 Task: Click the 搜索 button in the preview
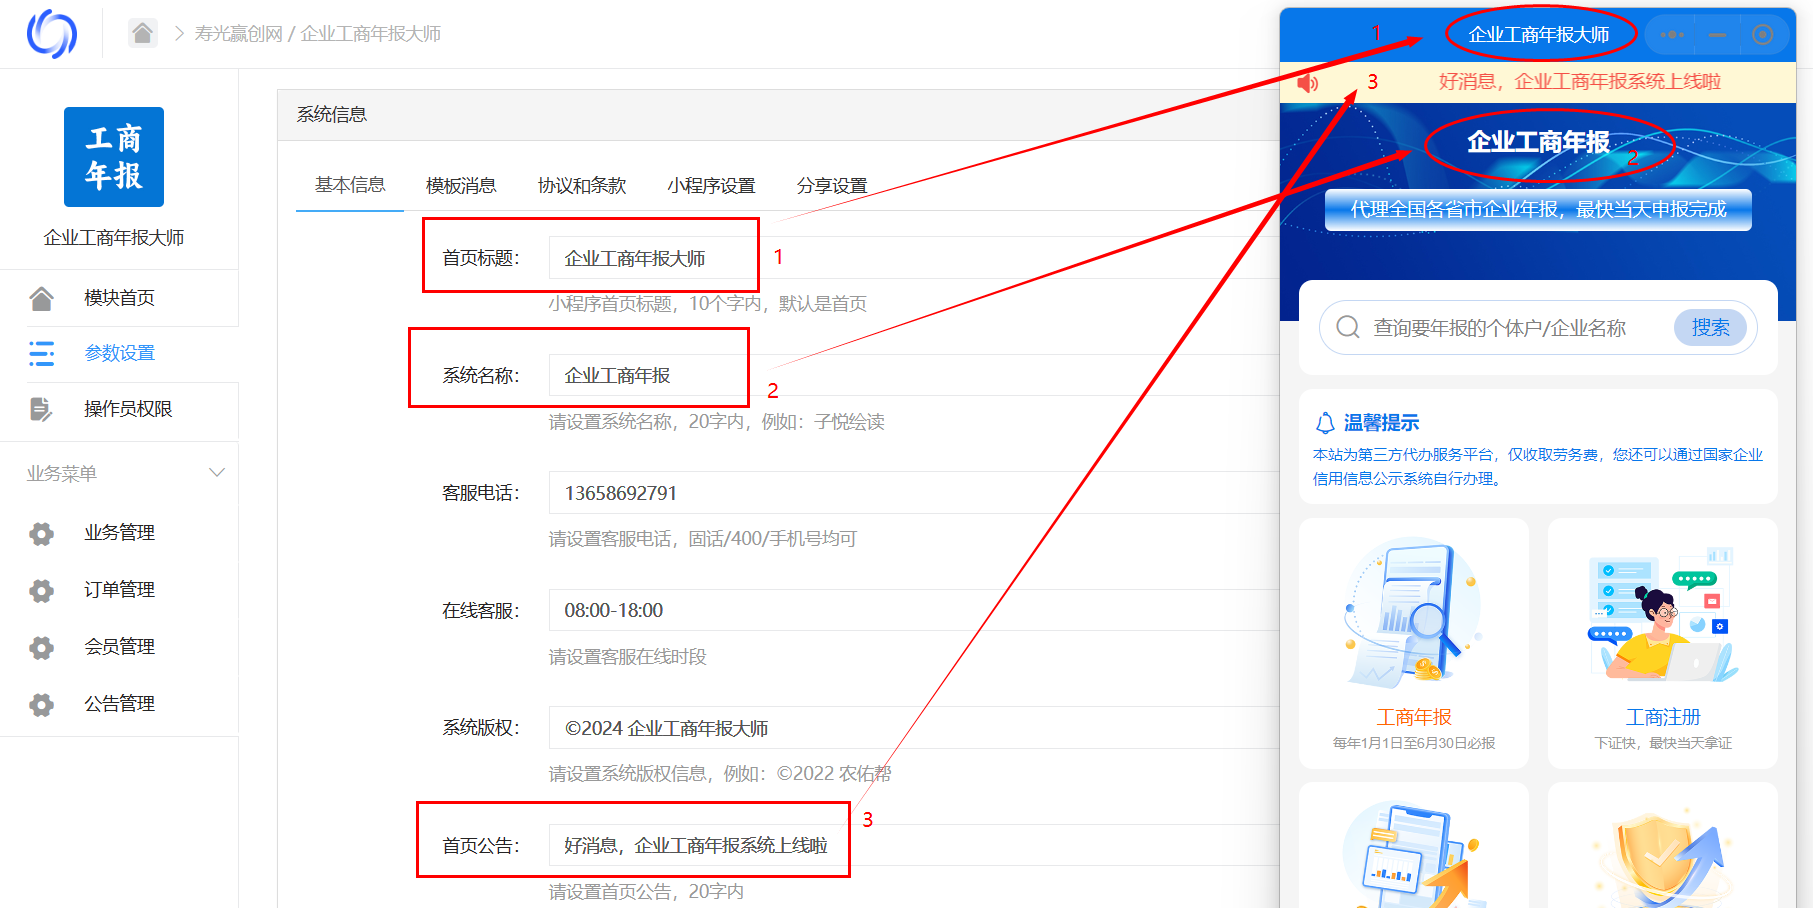point(1710,327)
